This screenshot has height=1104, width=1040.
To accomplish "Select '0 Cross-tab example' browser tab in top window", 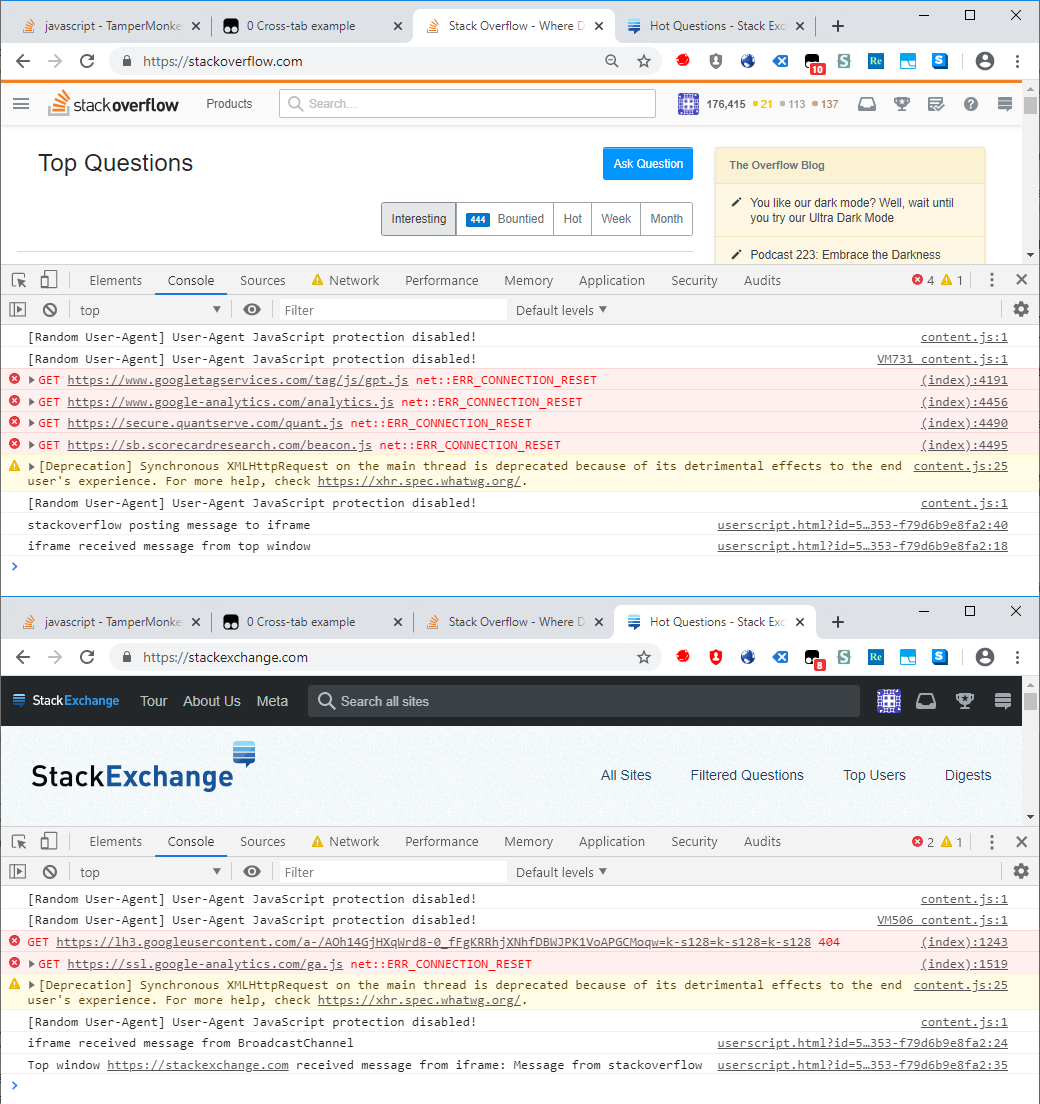I will pyautogui.click(x=310, y=26).
